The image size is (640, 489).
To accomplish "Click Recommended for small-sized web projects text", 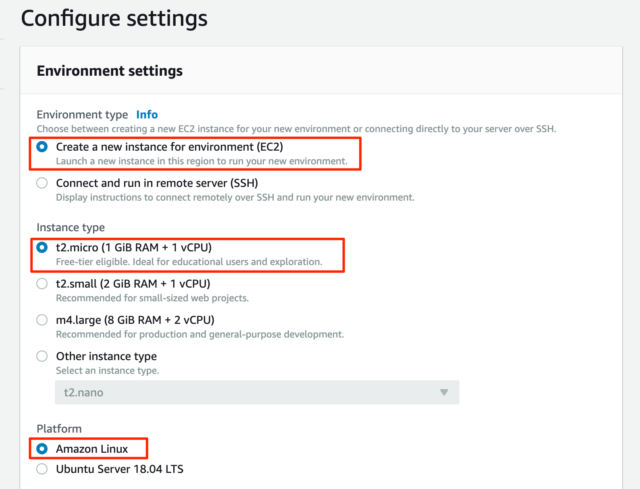I will [152, 298].
